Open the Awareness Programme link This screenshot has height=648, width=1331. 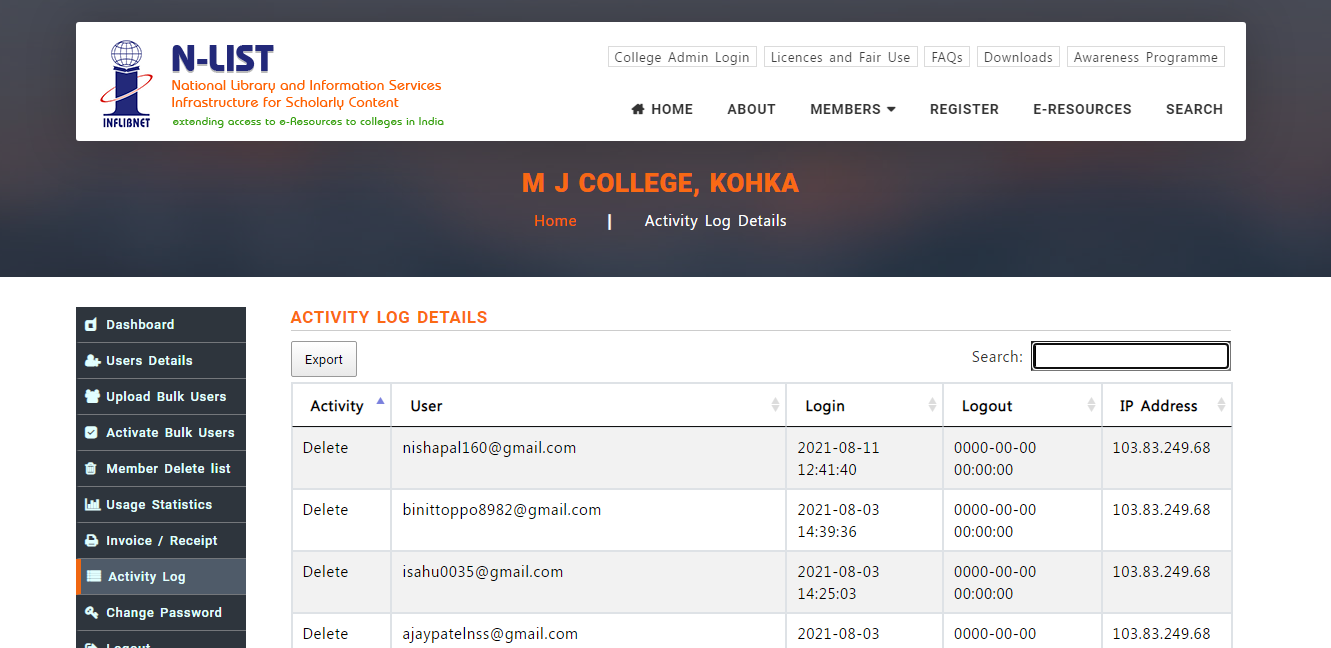point(1146,57)
